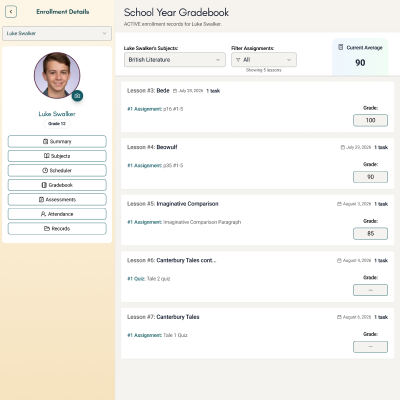This screenshot has width=400, height=400.
Task: Click the Summary clipboard icon
Action: pos(45,141)
